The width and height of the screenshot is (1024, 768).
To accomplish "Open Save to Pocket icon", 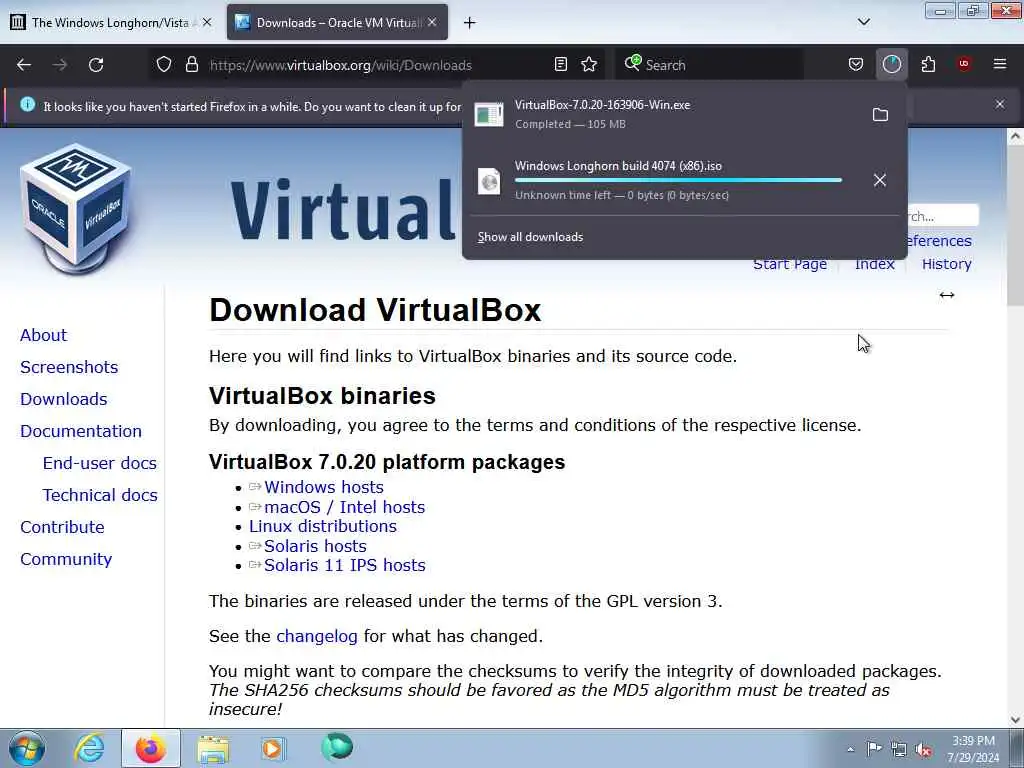I will coord(856,65).
